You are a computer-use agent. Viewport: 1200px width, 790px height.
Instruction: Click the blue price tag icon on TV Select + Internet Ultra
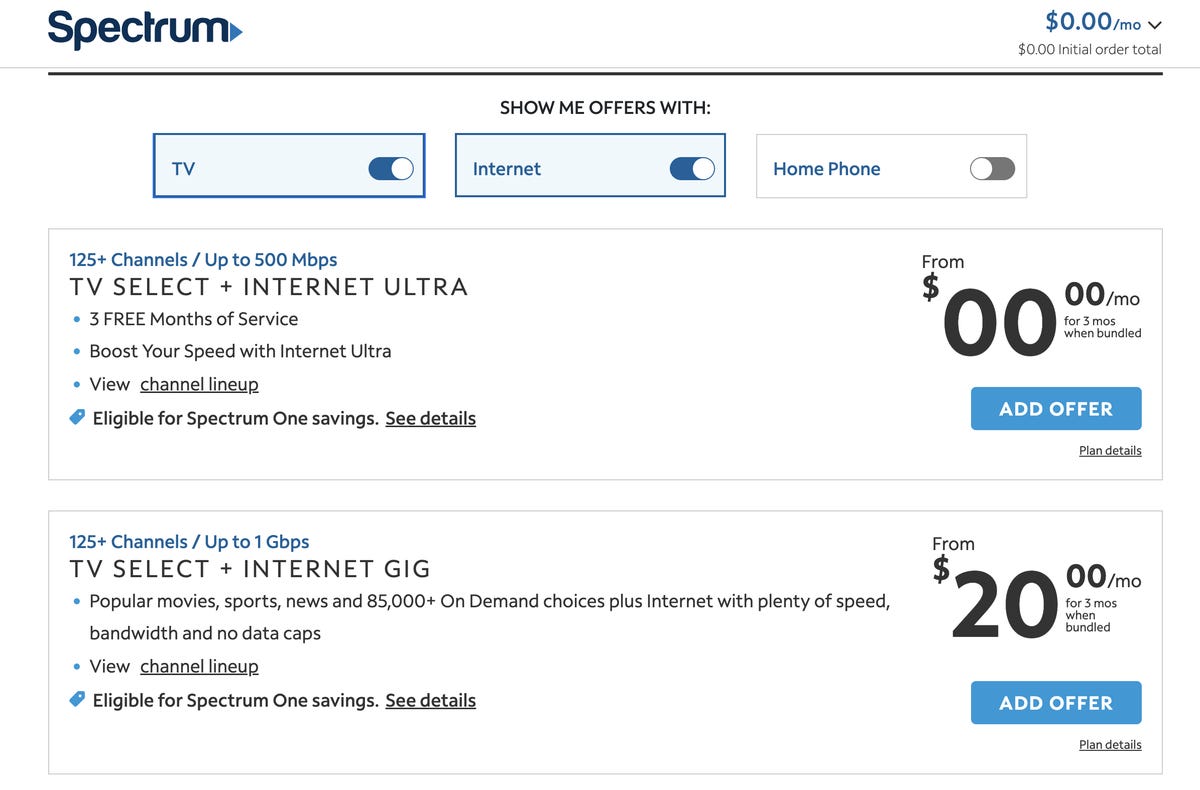point(77,416)
